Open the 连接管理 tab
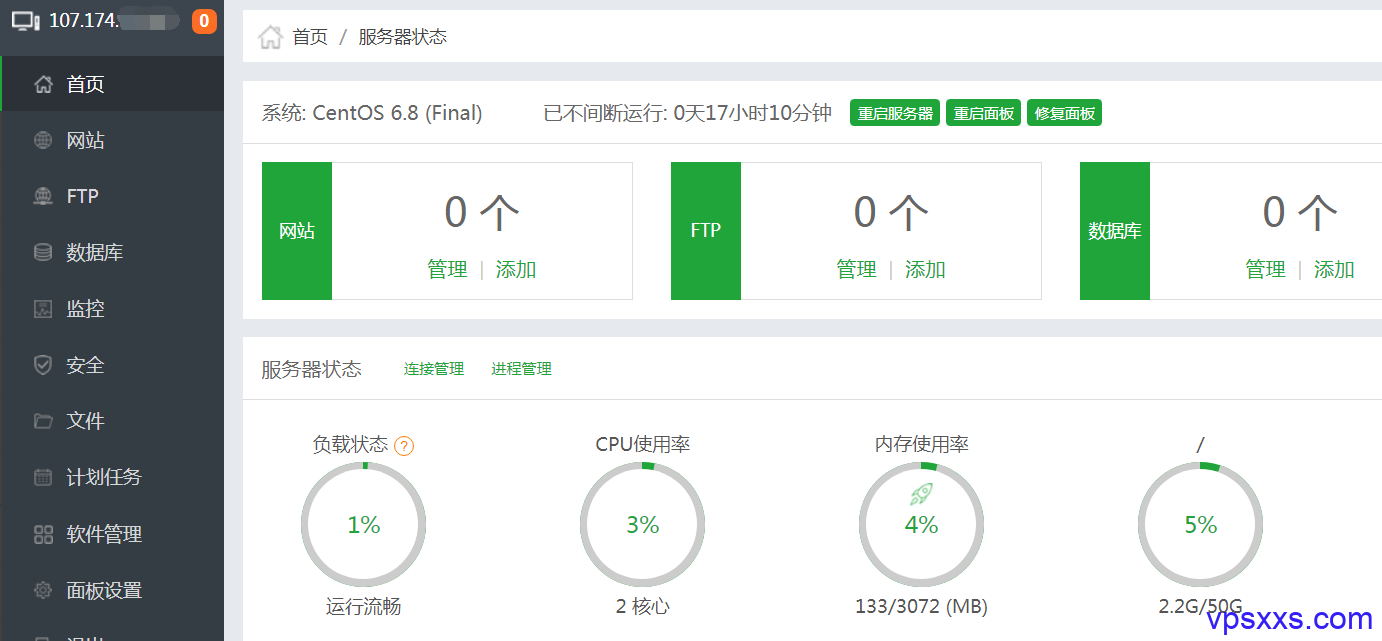1382x641 pixels. (434, 369)
